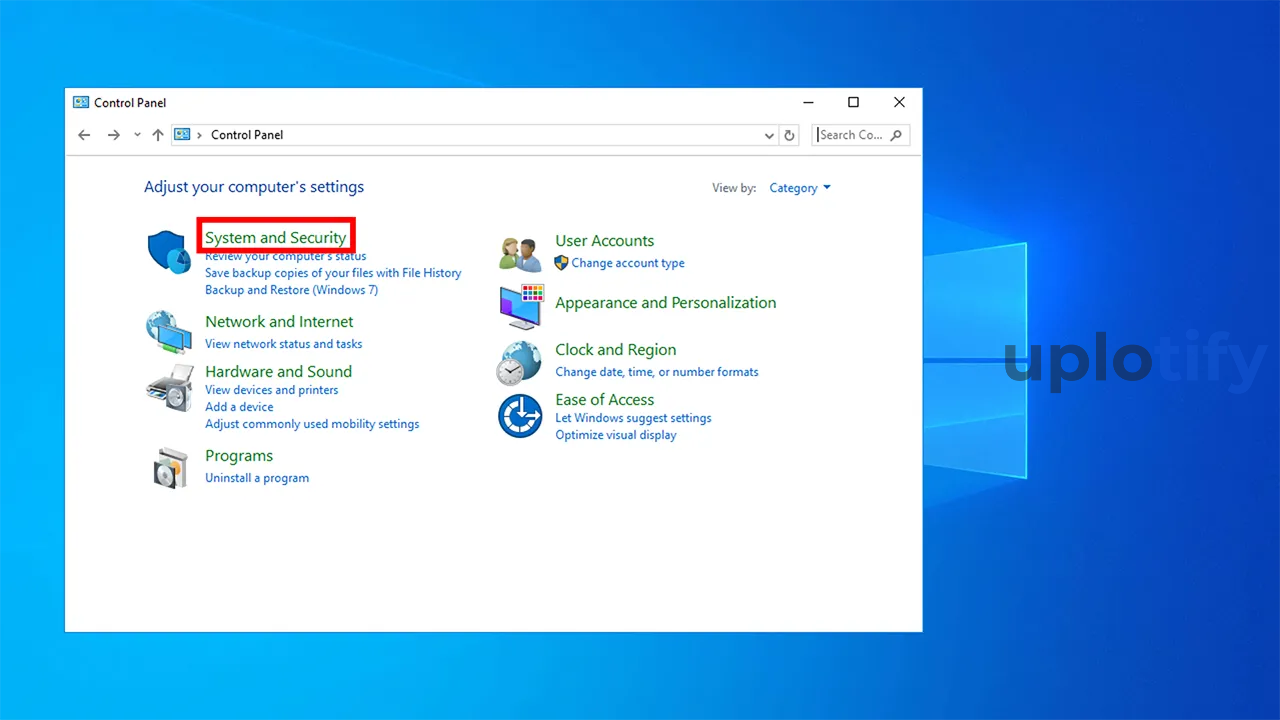Click the Control Panel title bar icon
The width and height of the screenshot is (1280, 720).
tap(81, 102)
